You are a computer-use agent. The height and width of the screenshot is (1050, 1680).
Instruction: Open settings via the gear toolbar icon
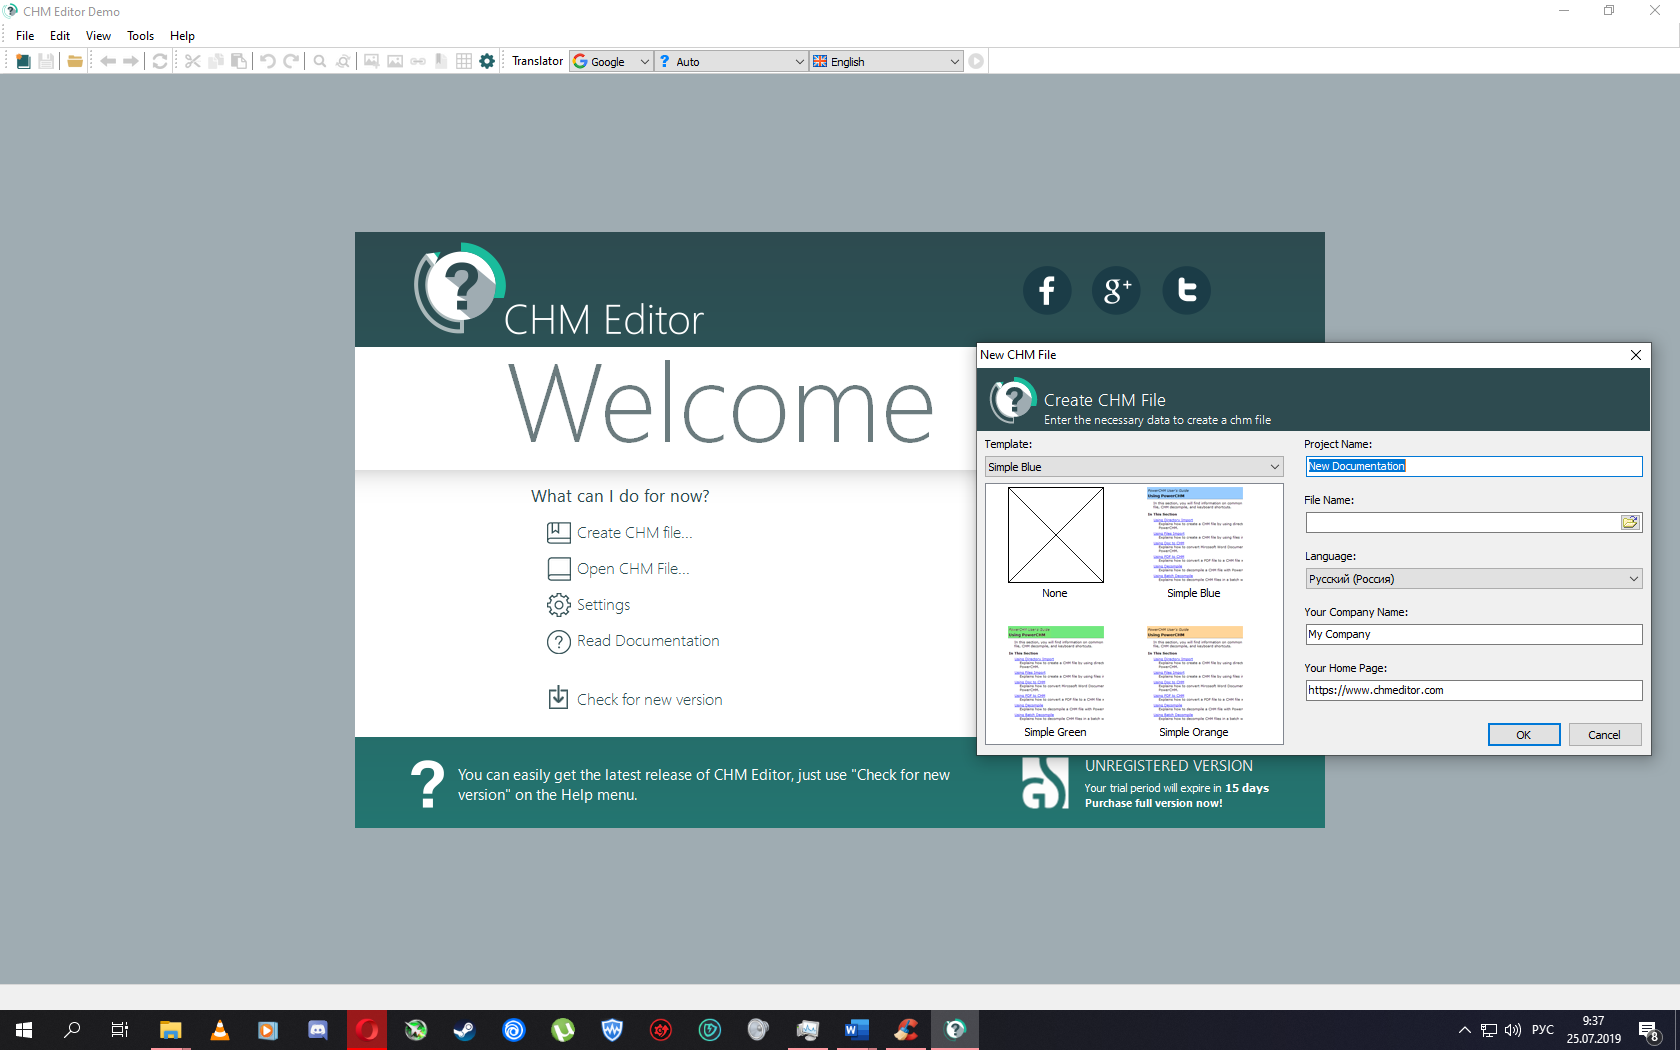487,61
